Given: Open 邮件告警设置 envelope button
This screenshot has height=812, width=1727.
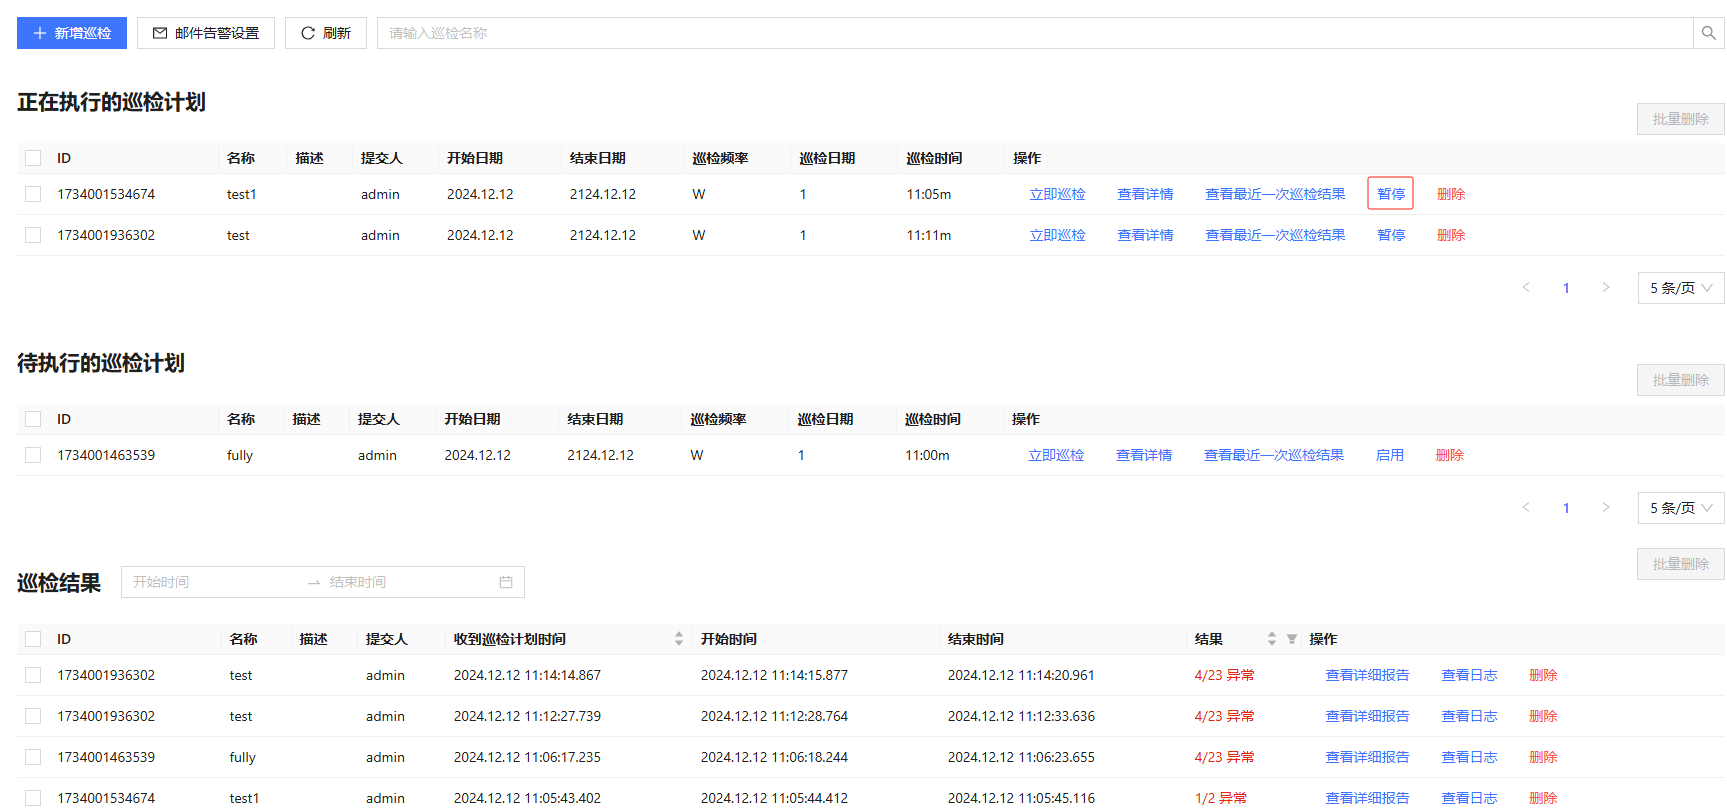Looking at the screenshot, I should click(x=206, y=33).
